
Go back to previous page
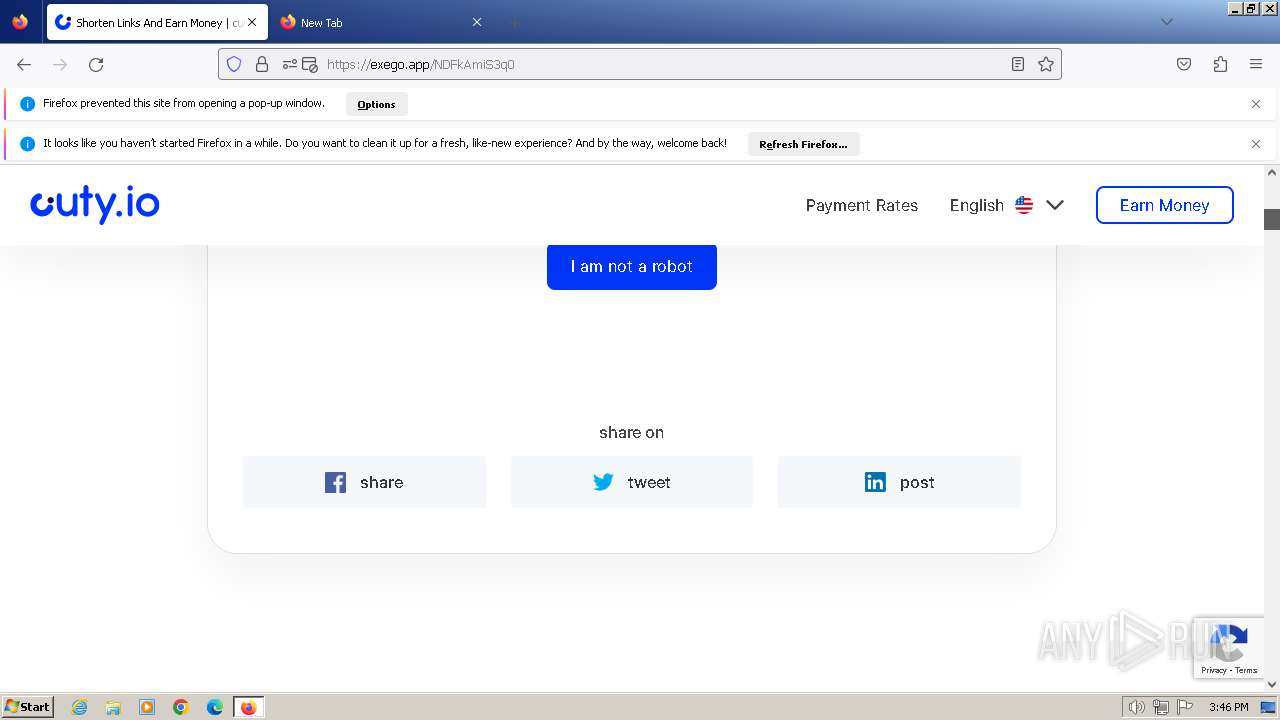24,64
